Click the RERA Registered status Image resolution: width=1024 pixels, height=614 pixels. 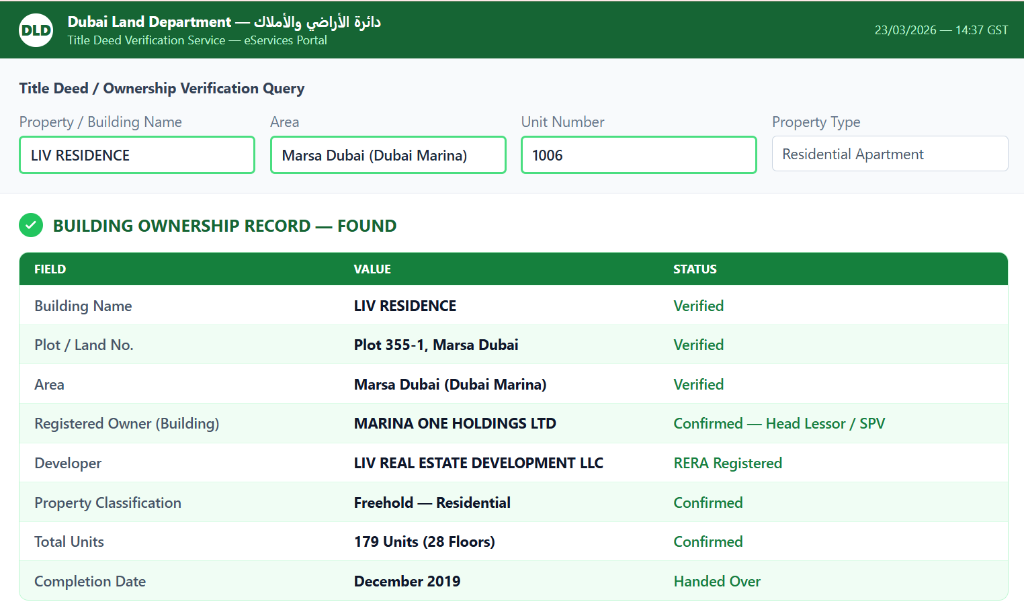pos(728,464)
